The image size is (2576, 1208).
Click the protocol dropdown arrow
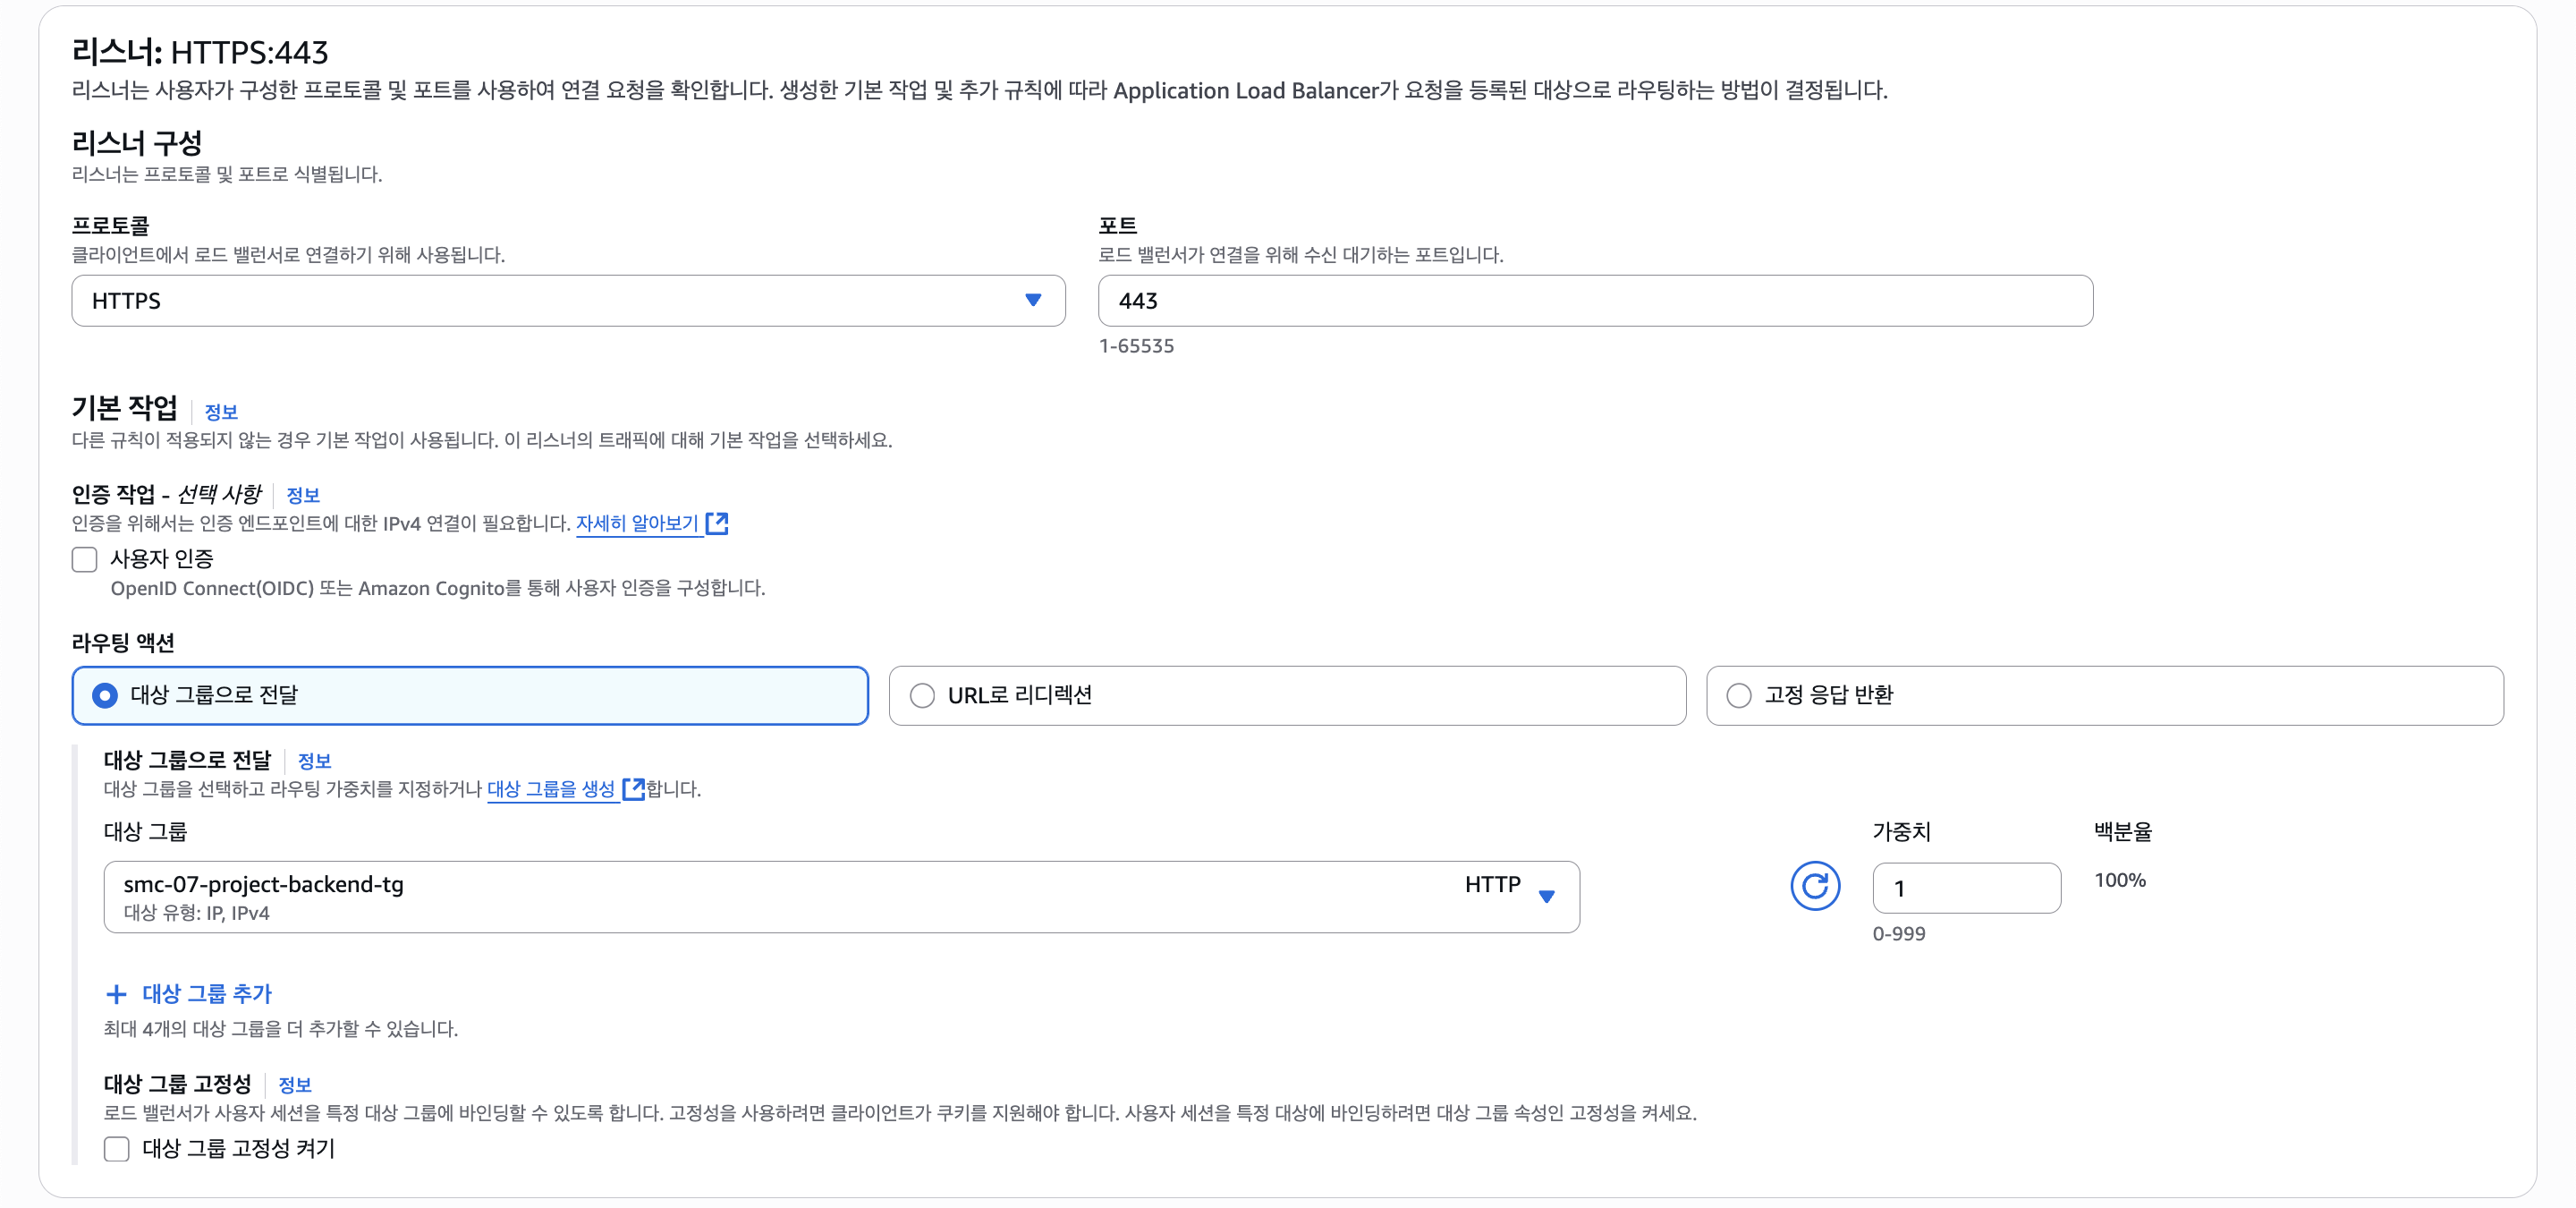tap(1033, 300)
